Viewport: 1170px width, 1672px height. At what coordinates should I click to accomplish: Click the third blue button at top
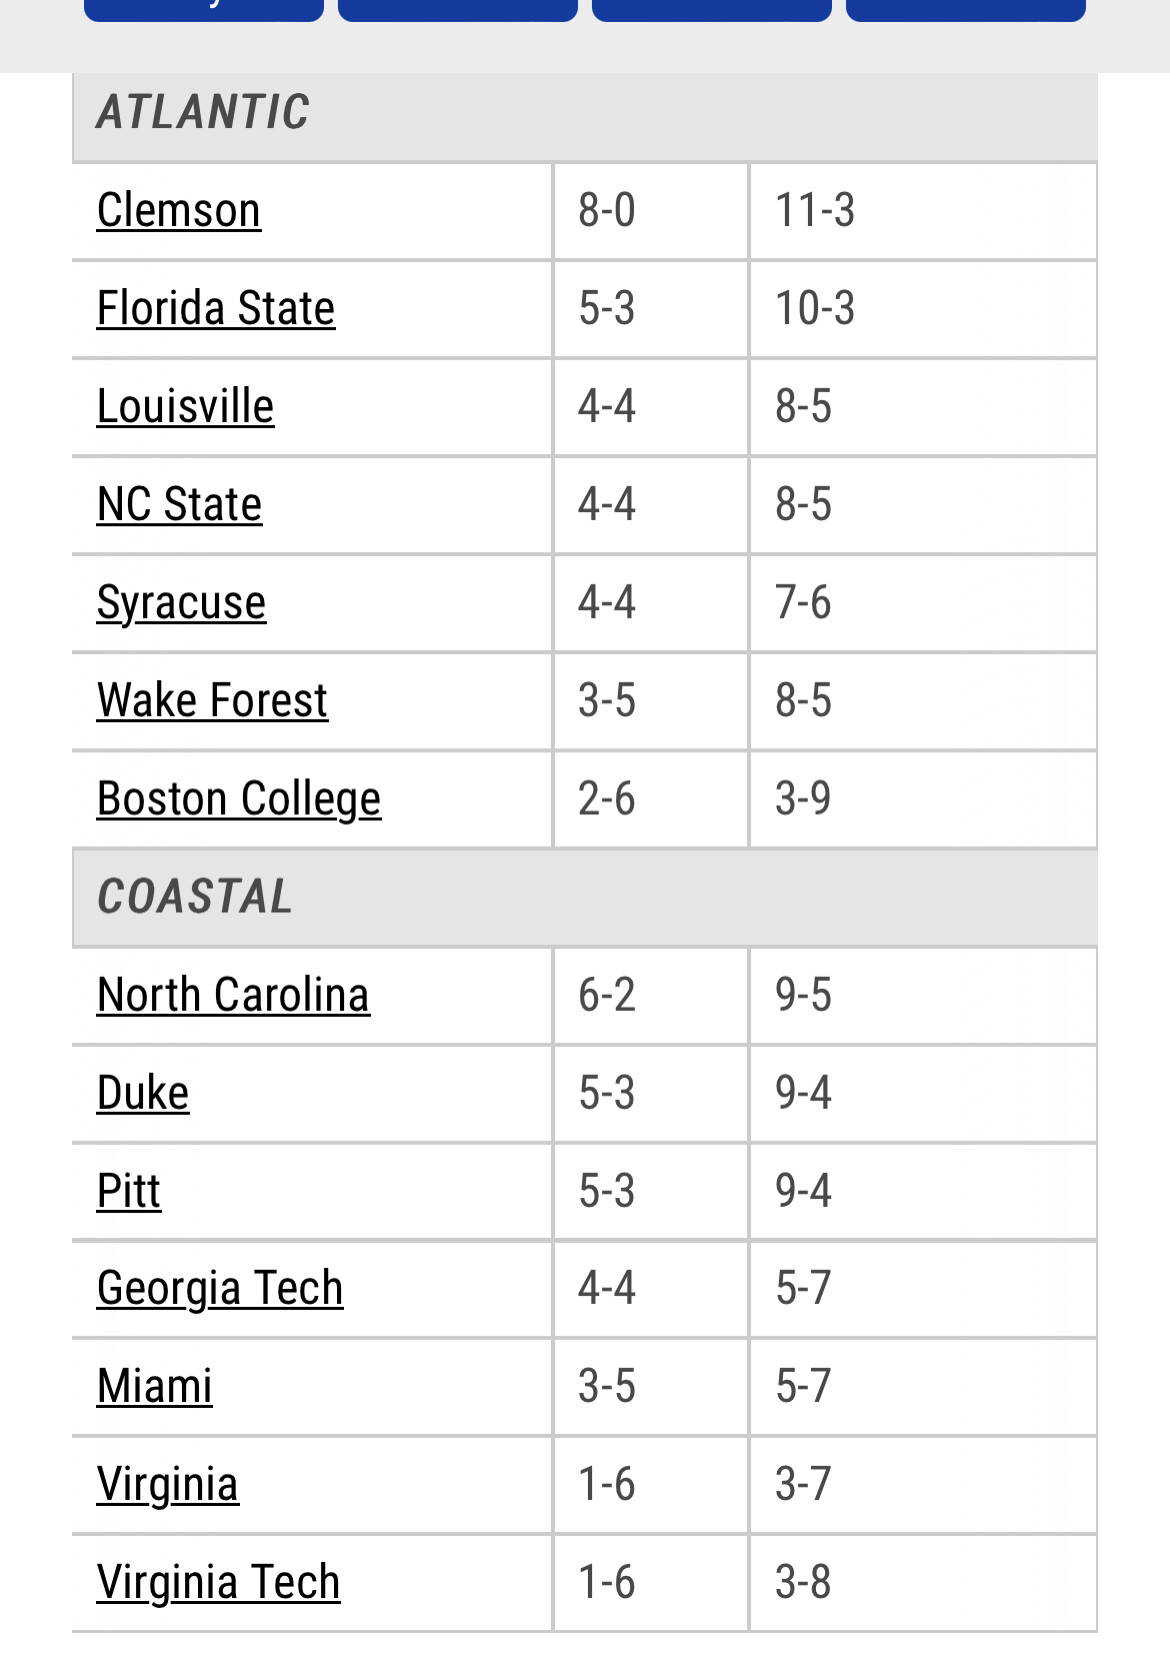(x=712, y=10)
